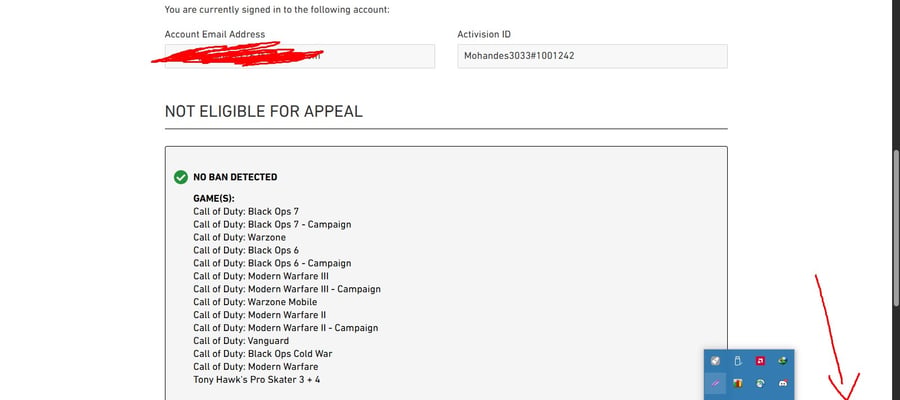This screenshot has width=900, height=400.
Task: Click the AMD Radeon Software tray icon
Action: pyautogui.click(x=760, y=361)
